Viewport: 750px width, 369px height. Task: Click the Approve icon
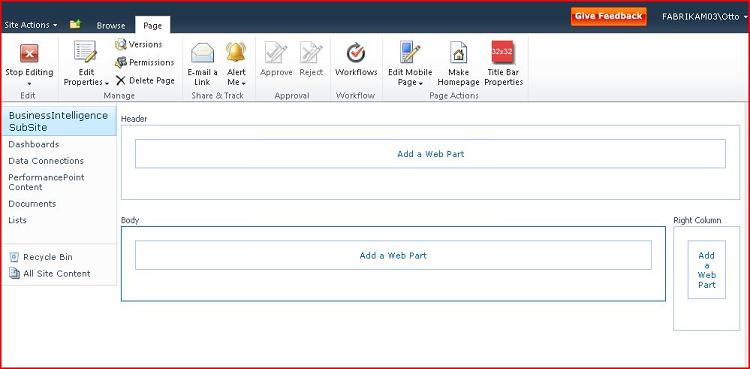click(276, 52)
